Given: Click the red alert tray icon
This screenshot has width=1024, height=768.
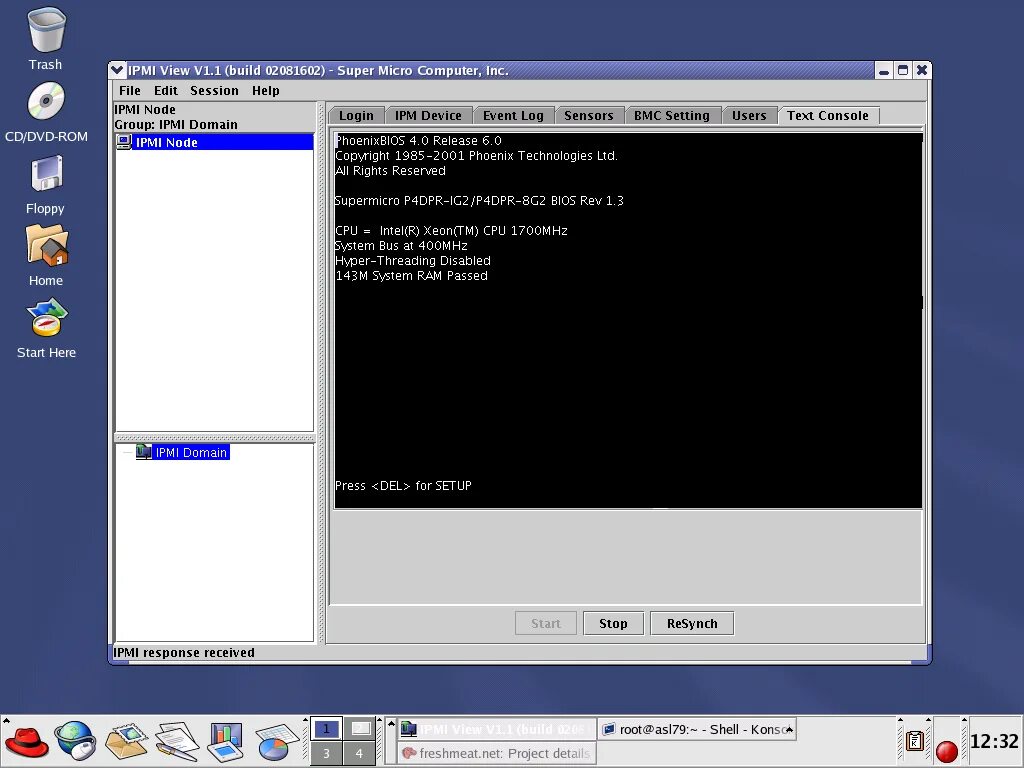Looking at the screenshot, I should (x=946, y=751).
